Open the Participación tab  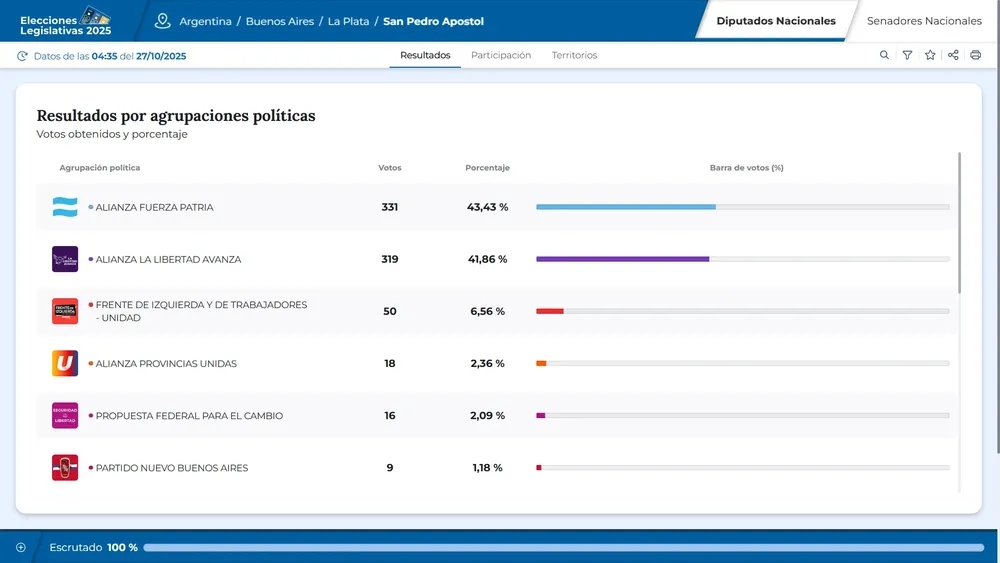tap(501, 55)
